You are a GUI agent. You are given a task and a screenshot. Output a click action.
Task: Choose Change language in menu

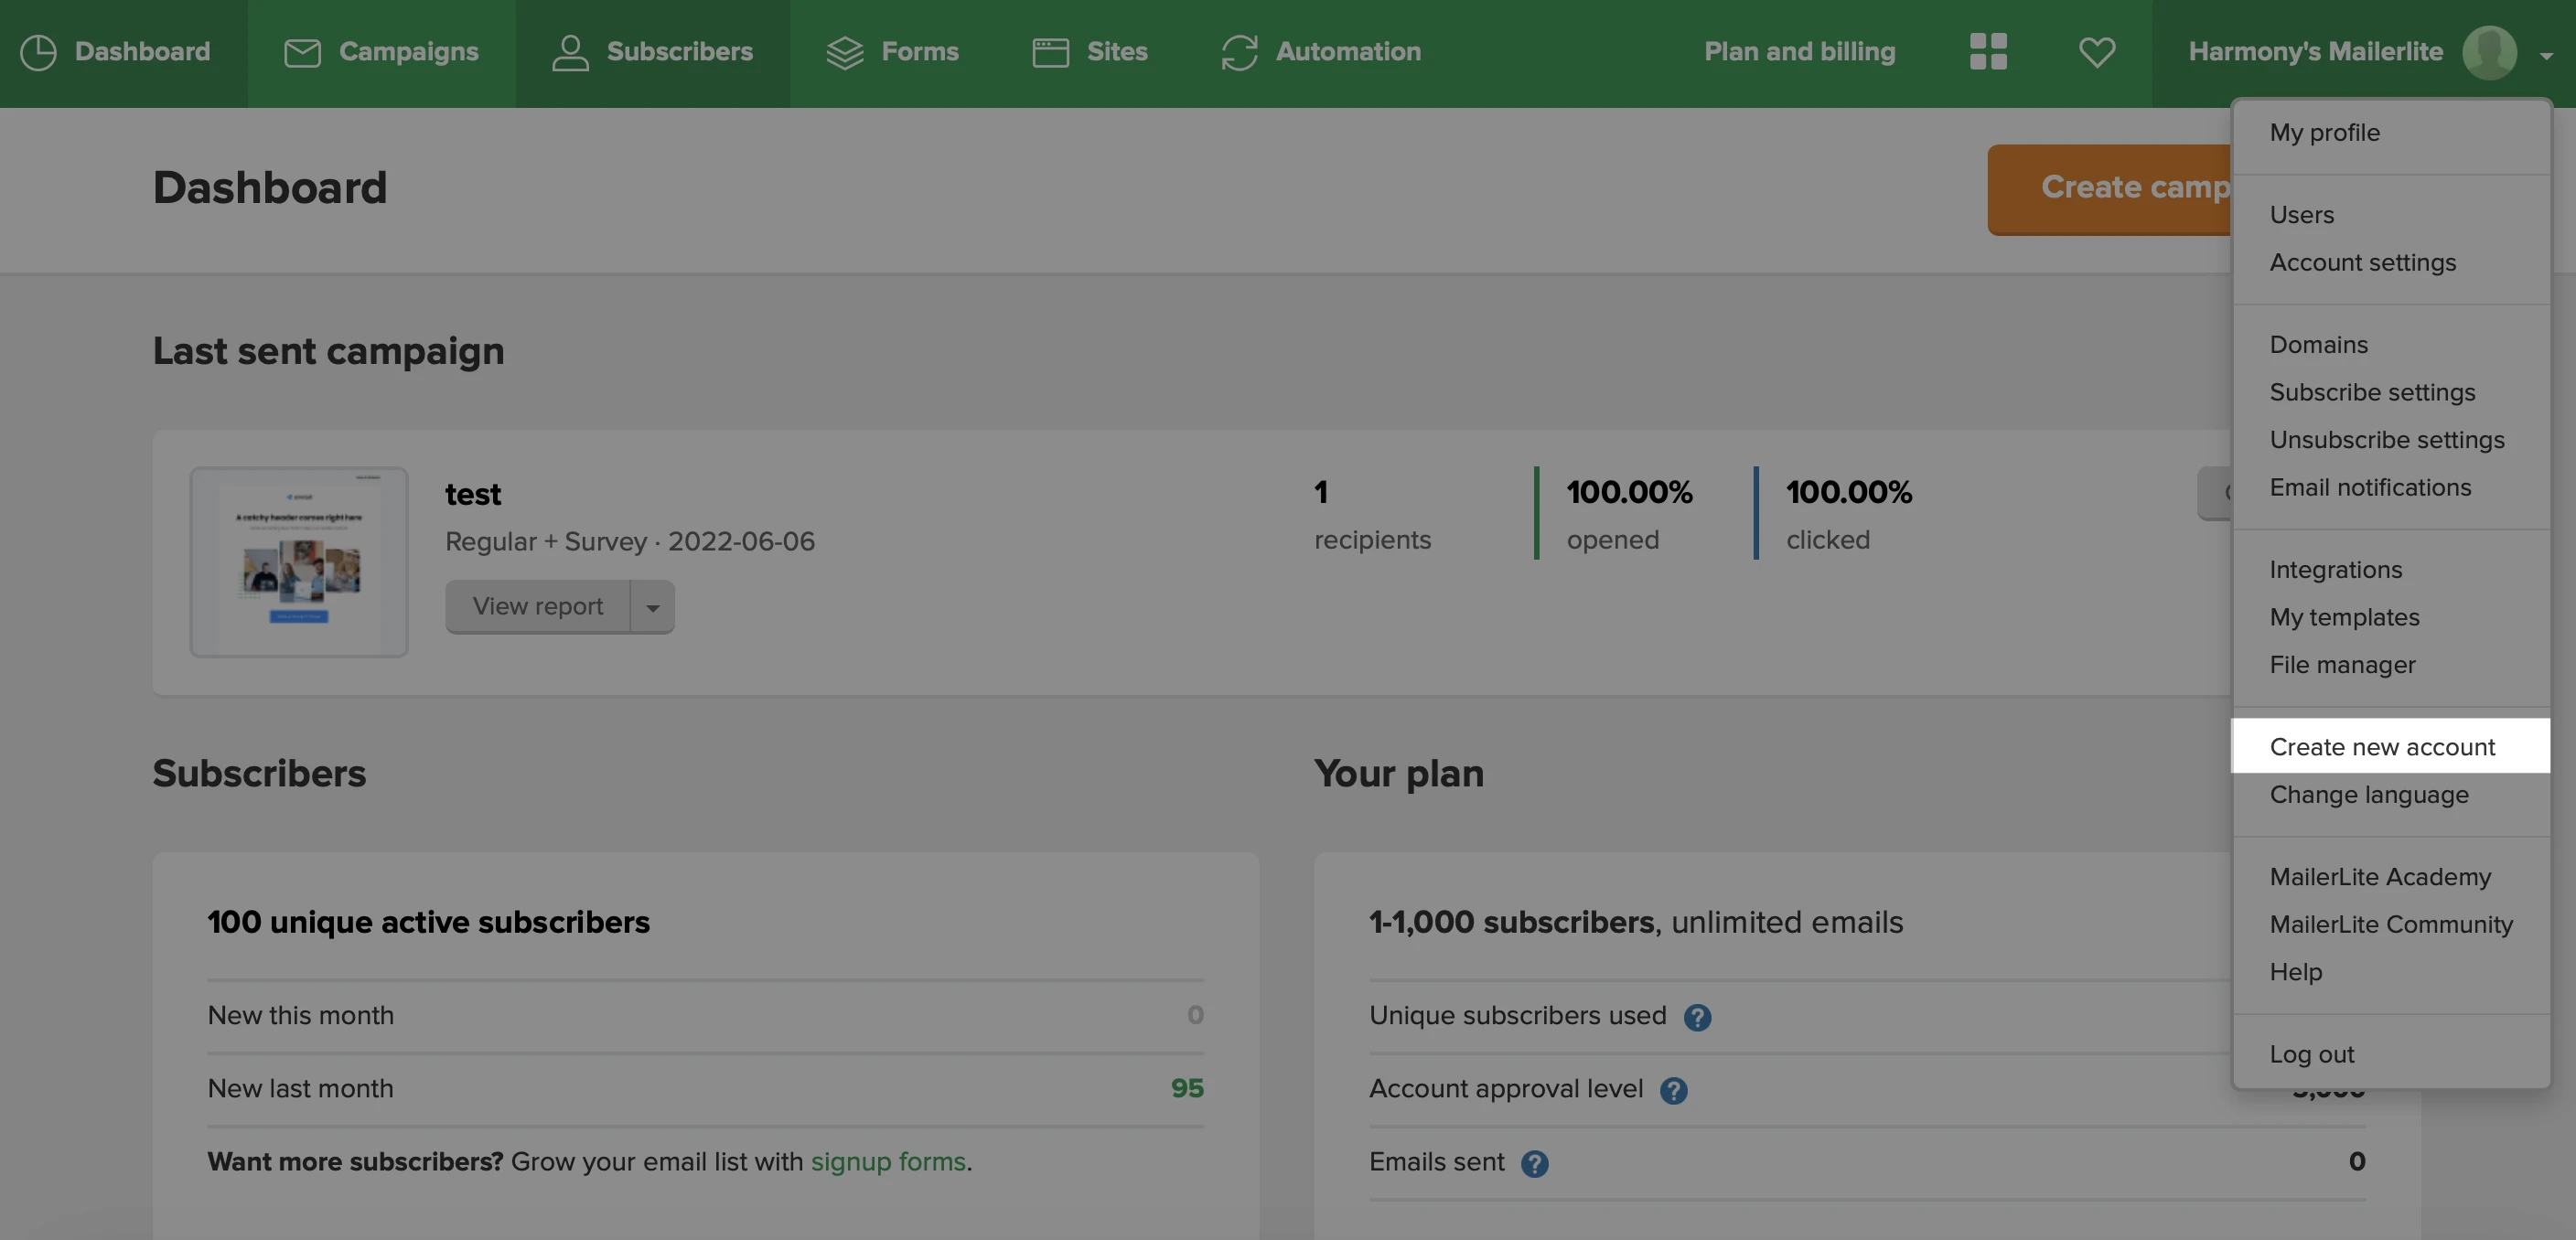2368,794
